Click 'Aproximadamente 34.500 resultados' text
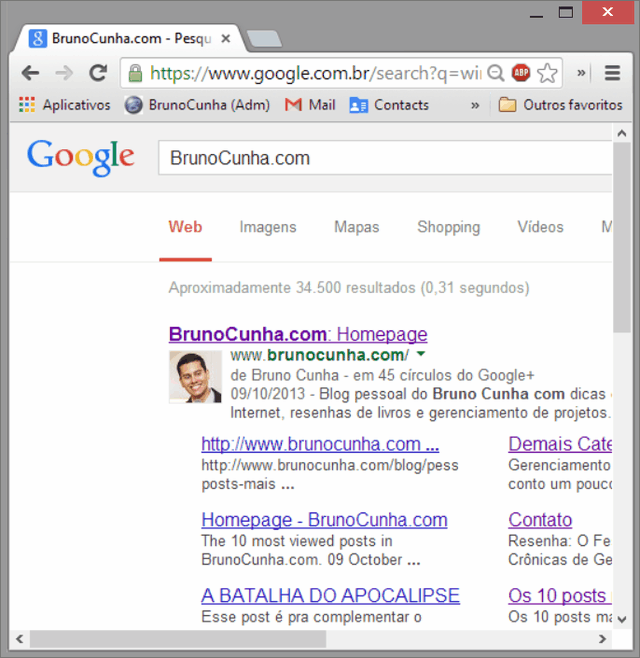 click(x=292, y=288)
